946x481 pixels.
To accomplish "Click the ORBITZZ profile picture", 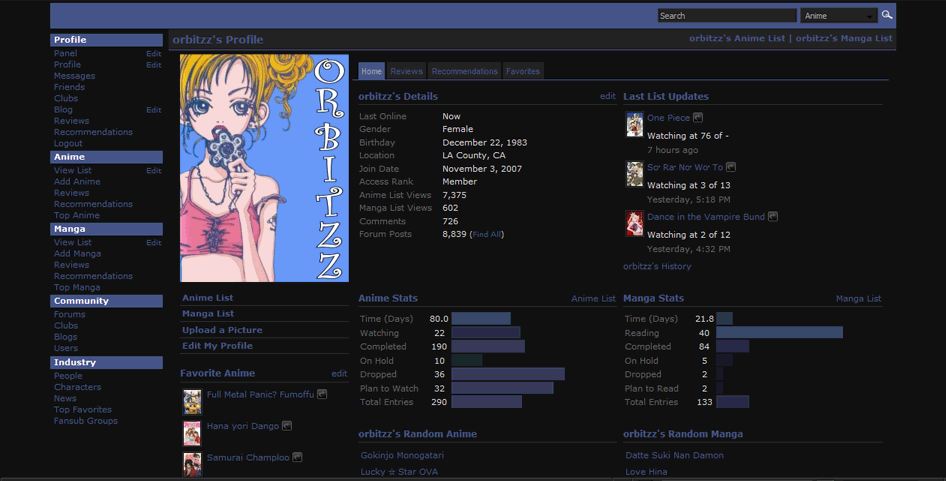I will (x=264, y=168).
